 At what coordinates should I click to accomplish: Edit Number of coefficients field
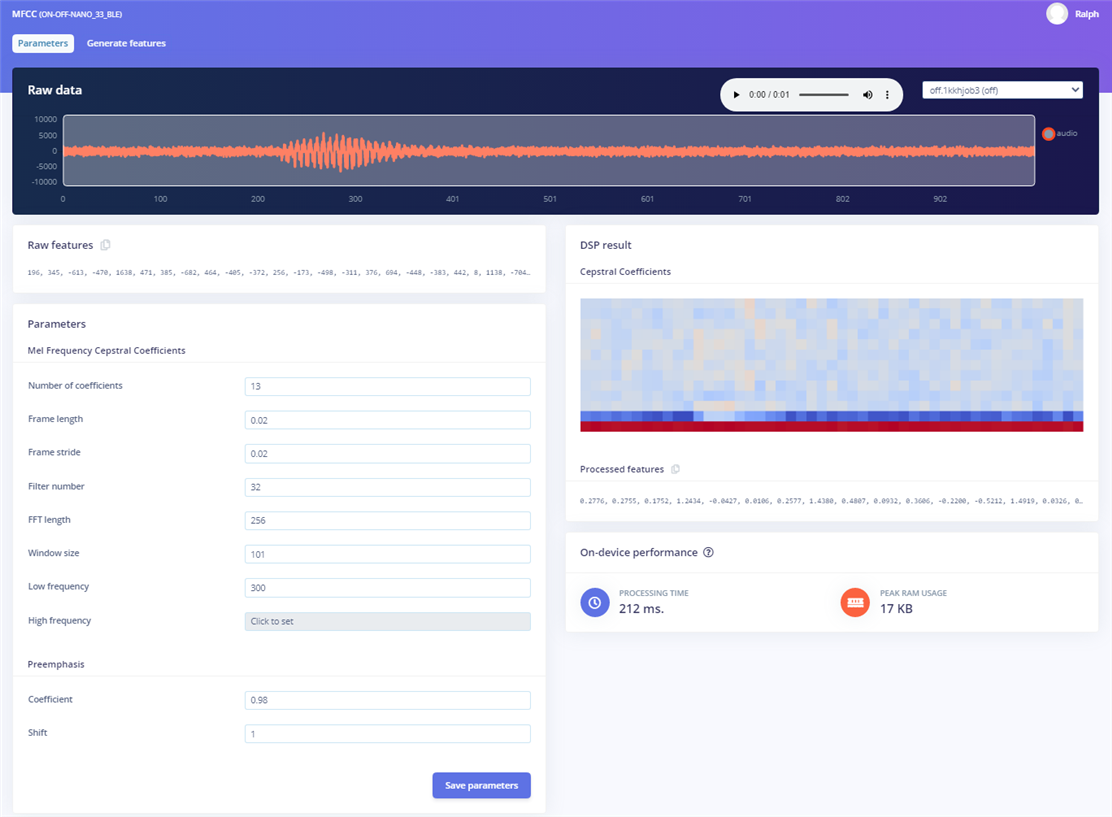(x=387, y=386)
